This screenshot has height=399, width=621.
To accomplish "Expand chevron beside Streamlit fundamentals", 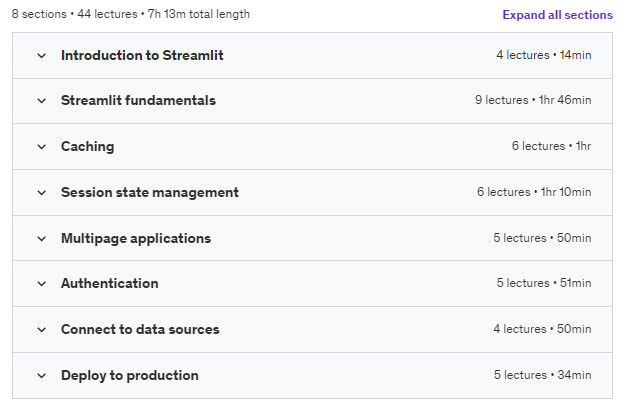I will click(42, 101).
